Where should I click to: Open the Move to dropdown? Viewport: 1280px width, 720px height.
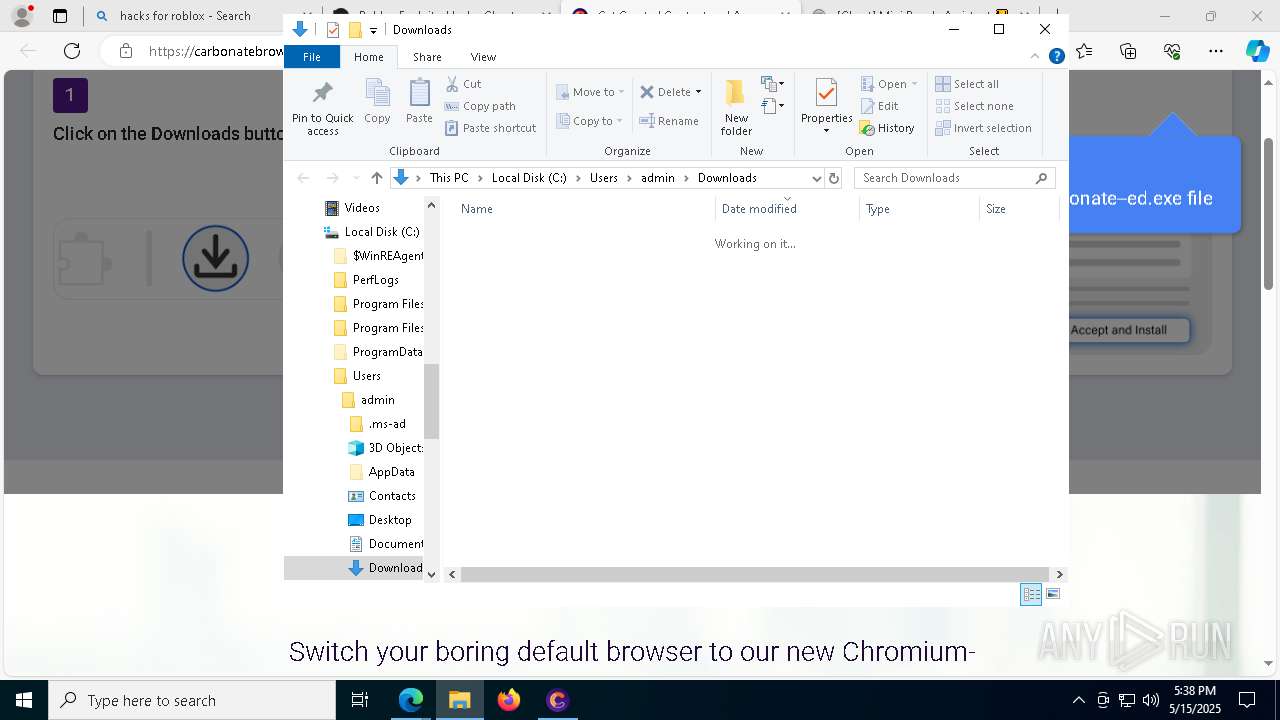pos(590,92)
